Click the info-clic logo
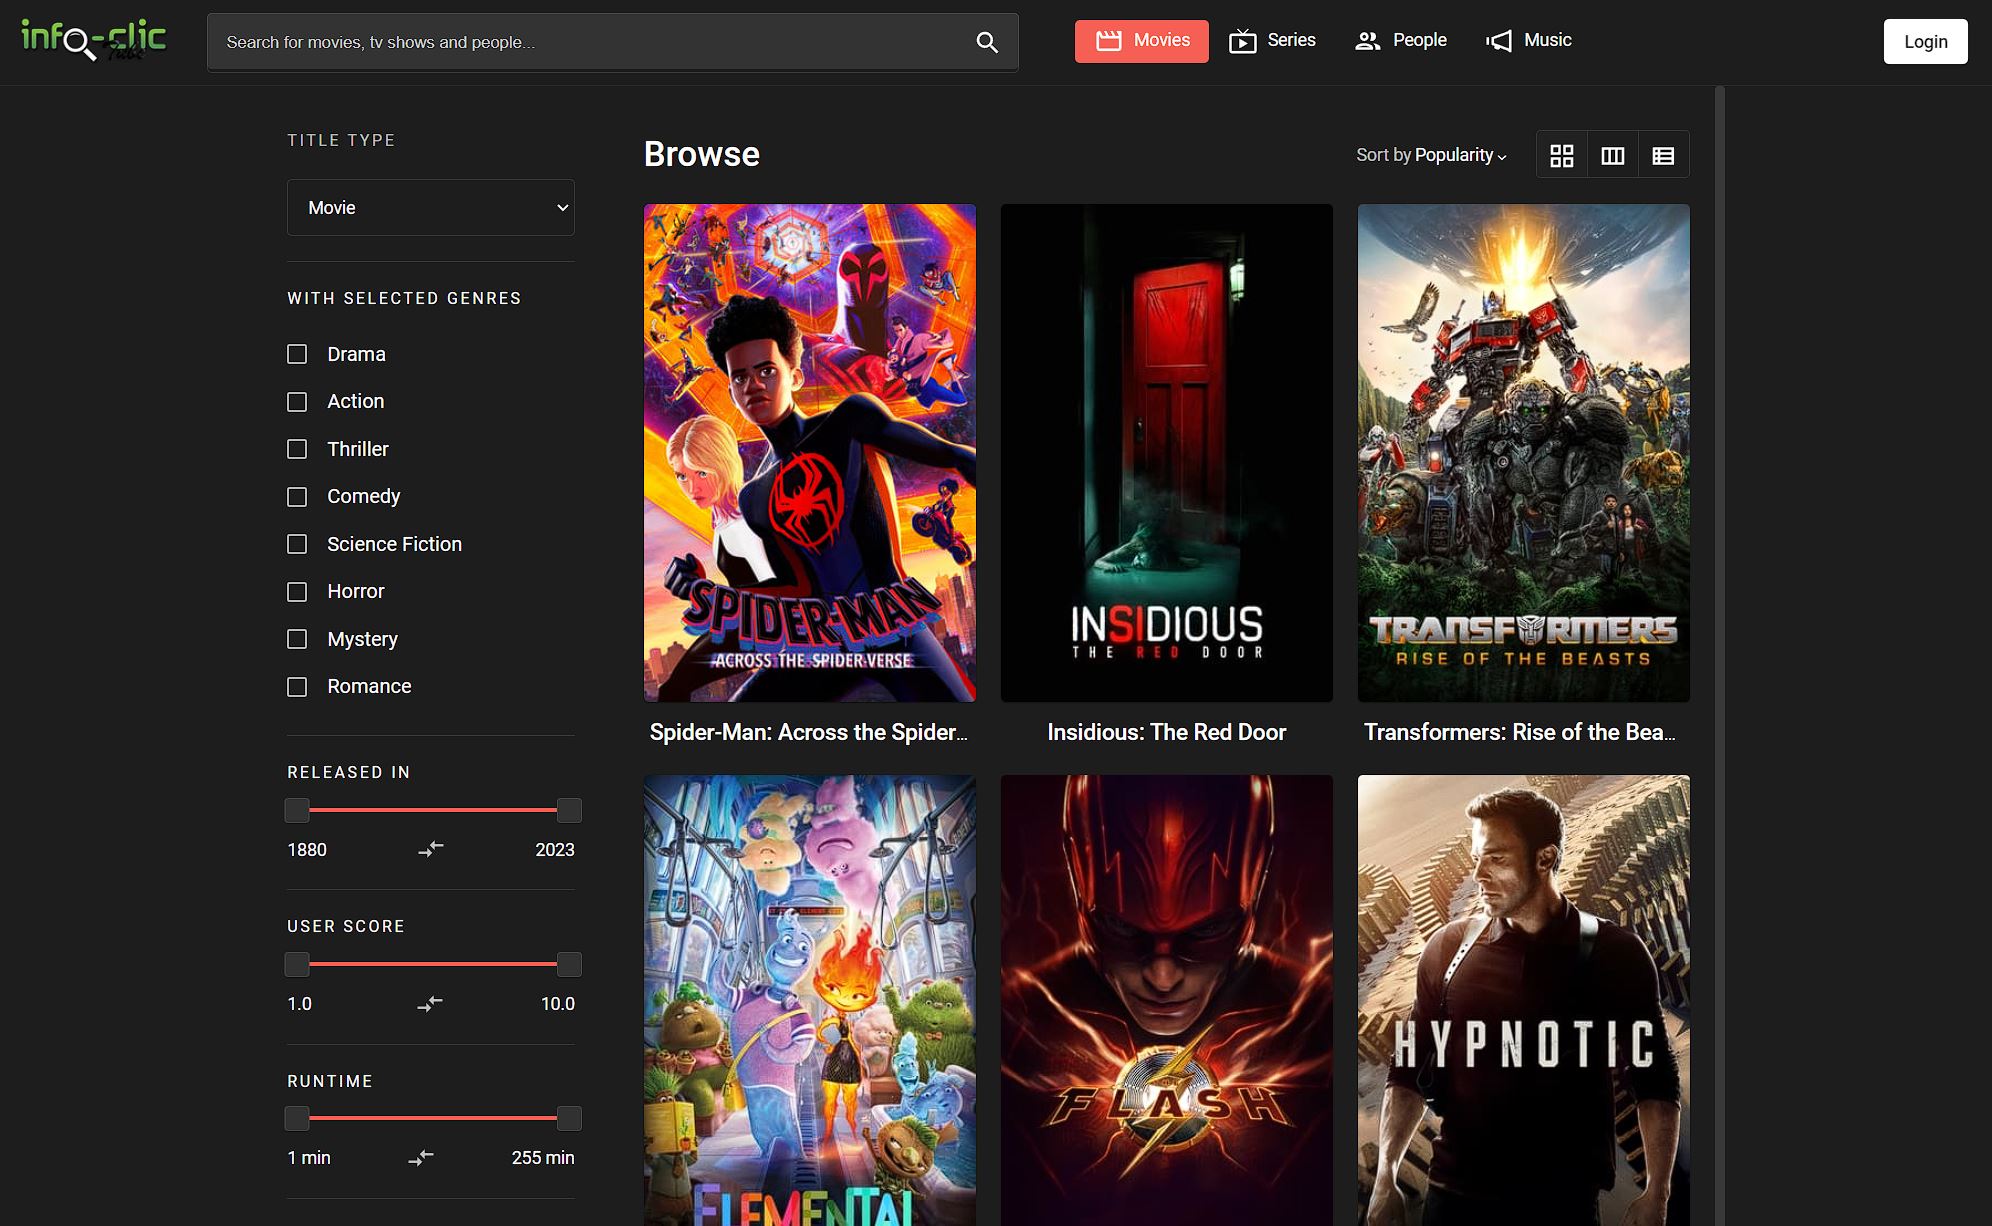 click(x=94, y=40)
